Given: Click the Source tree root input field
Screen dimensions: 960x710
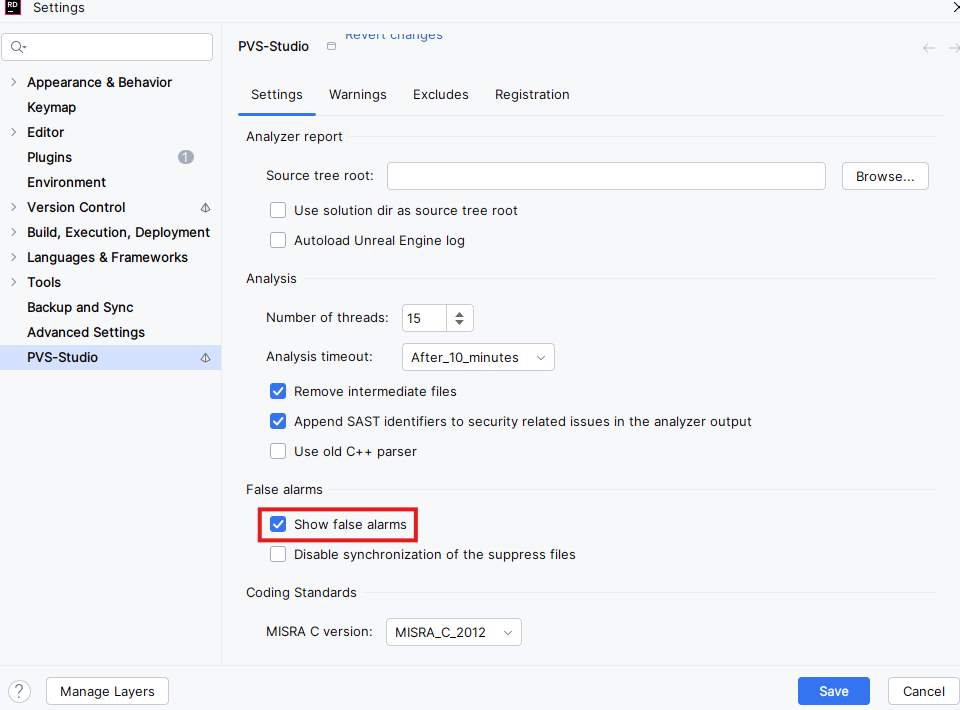Looking at the screenshot, I should pos(605,176).
